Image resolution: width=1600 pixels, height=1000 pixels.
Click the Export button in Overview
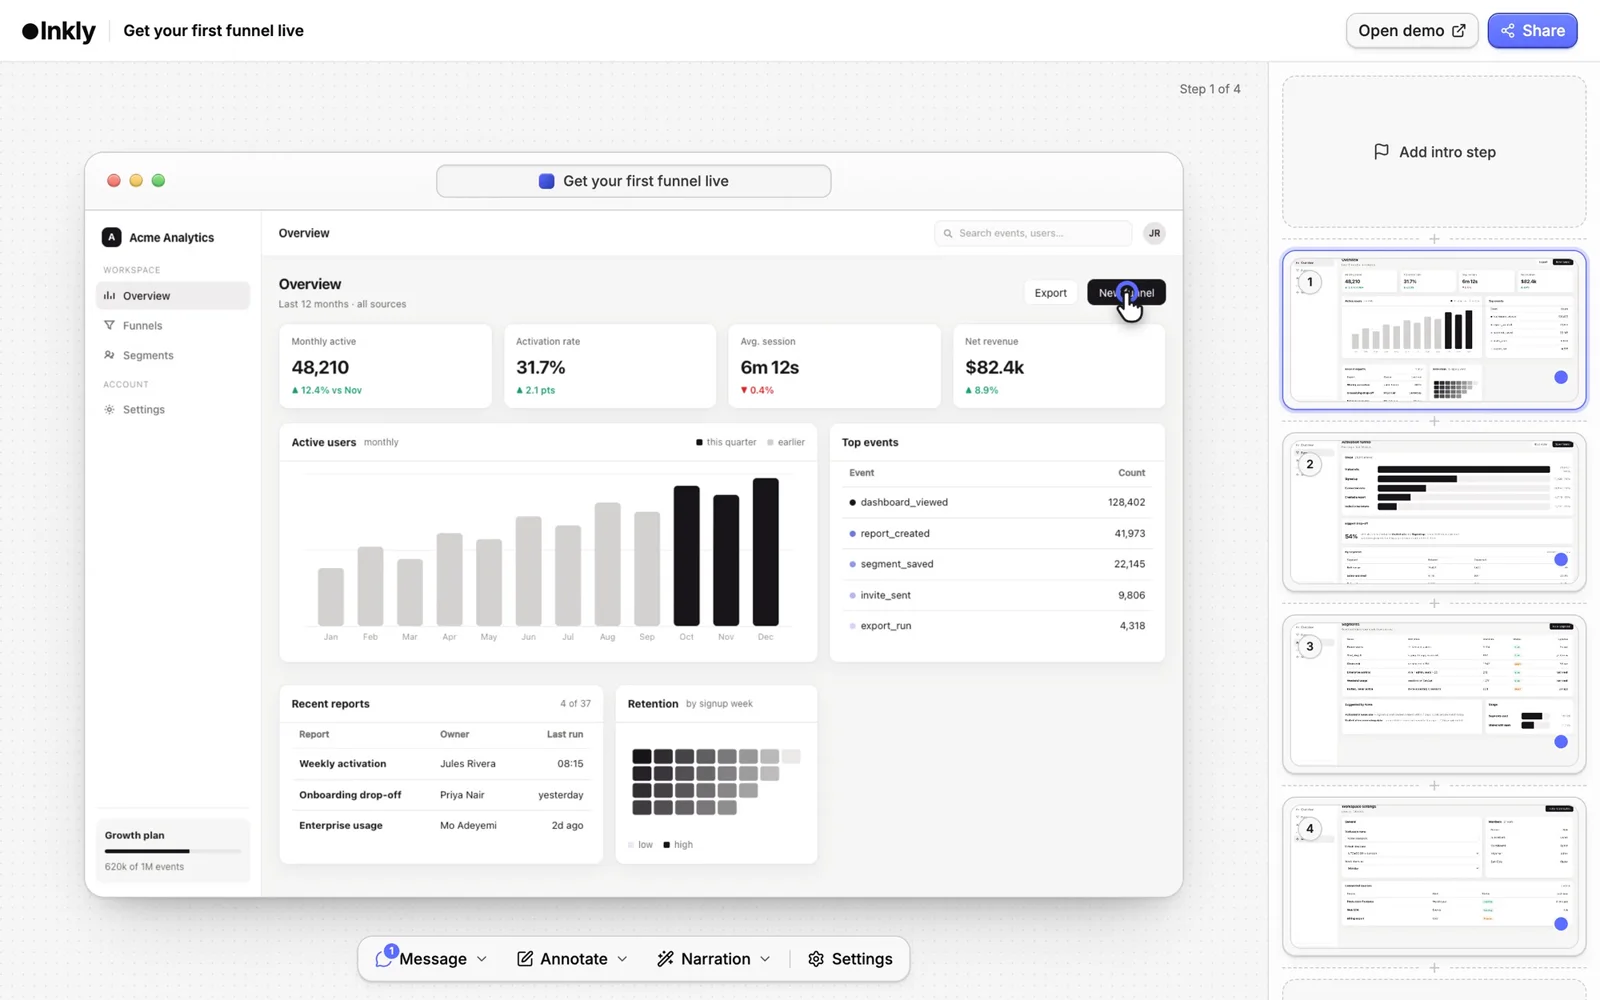(x=1050, y=293)
